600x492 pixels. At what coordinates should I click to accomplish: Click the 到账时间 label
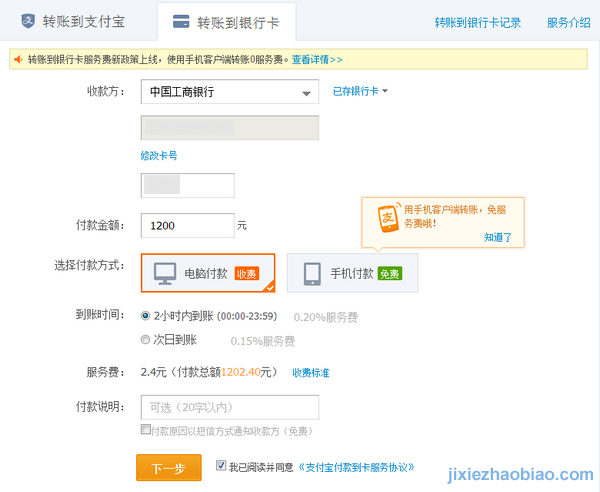[x=100, y=315]
